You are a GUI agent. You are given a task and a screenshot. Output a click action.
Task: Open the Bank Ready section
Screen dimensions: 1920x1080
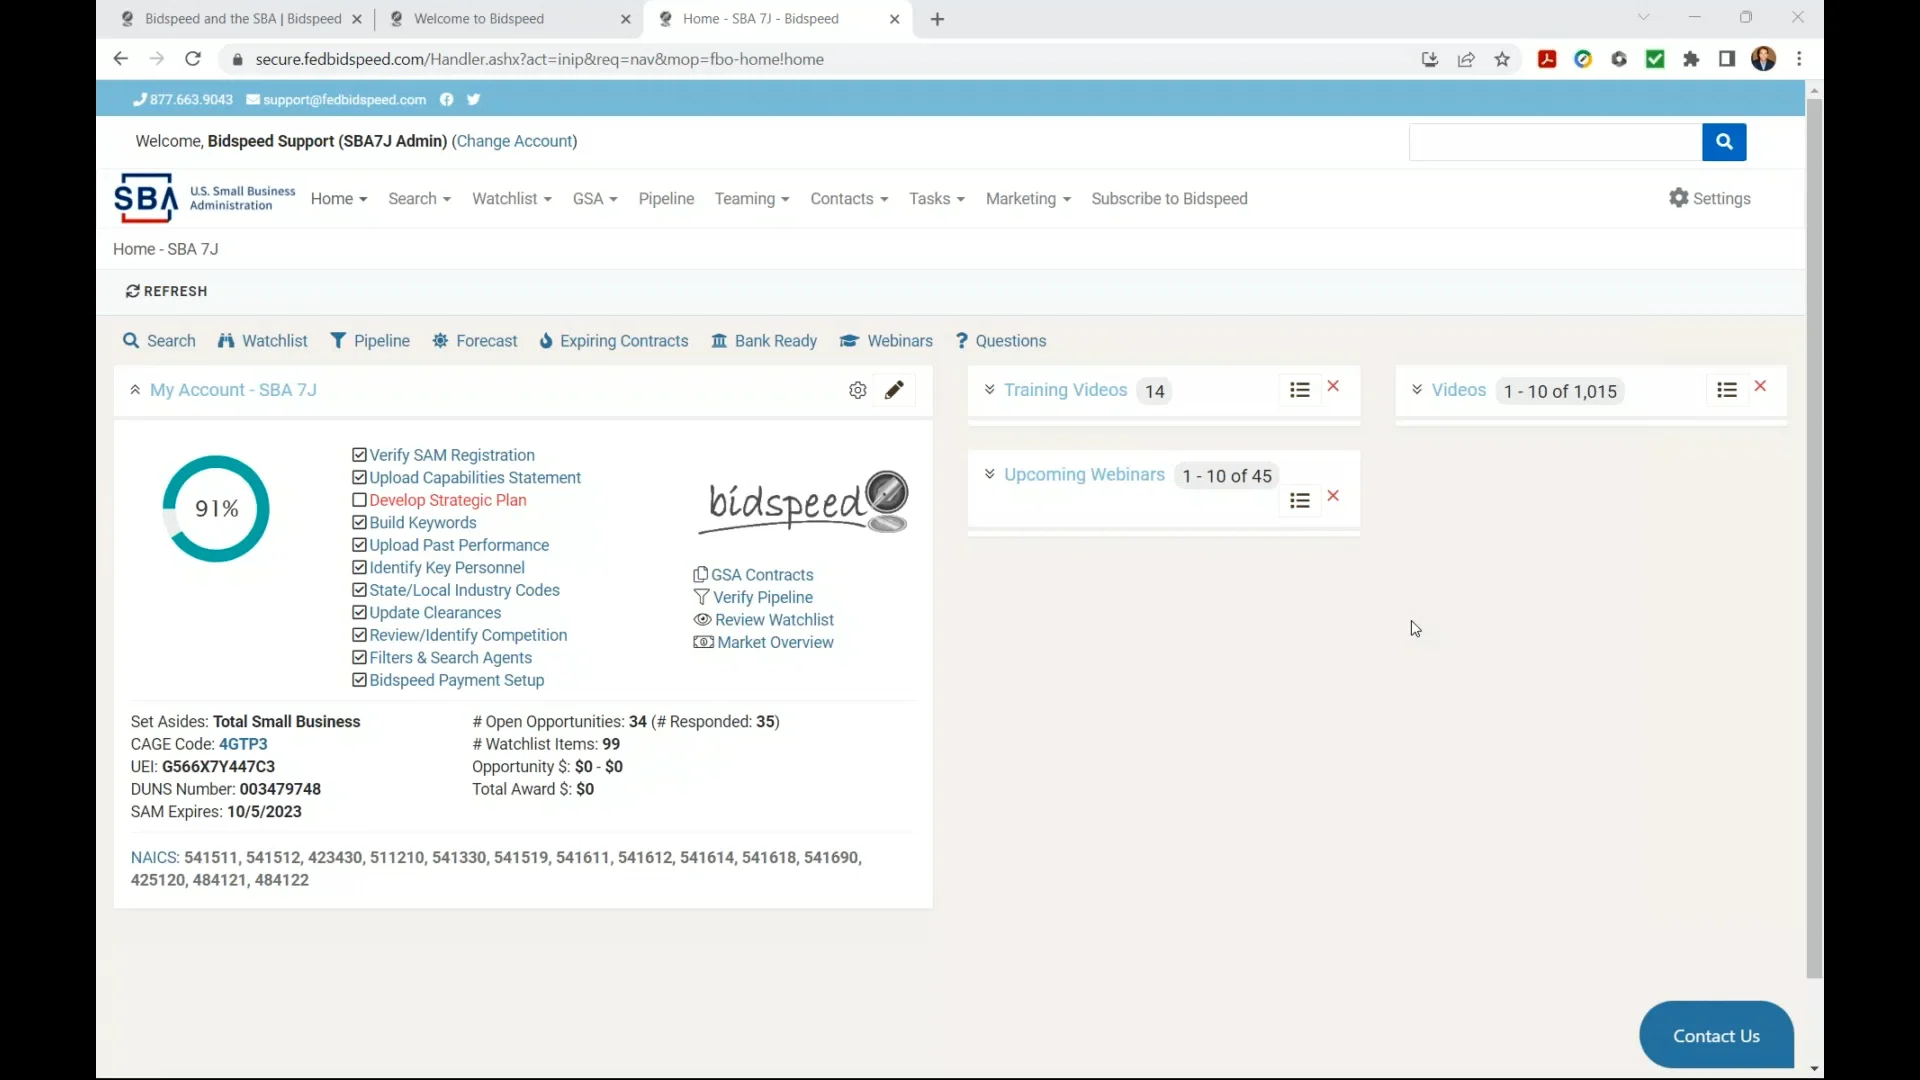coord(765,340)
